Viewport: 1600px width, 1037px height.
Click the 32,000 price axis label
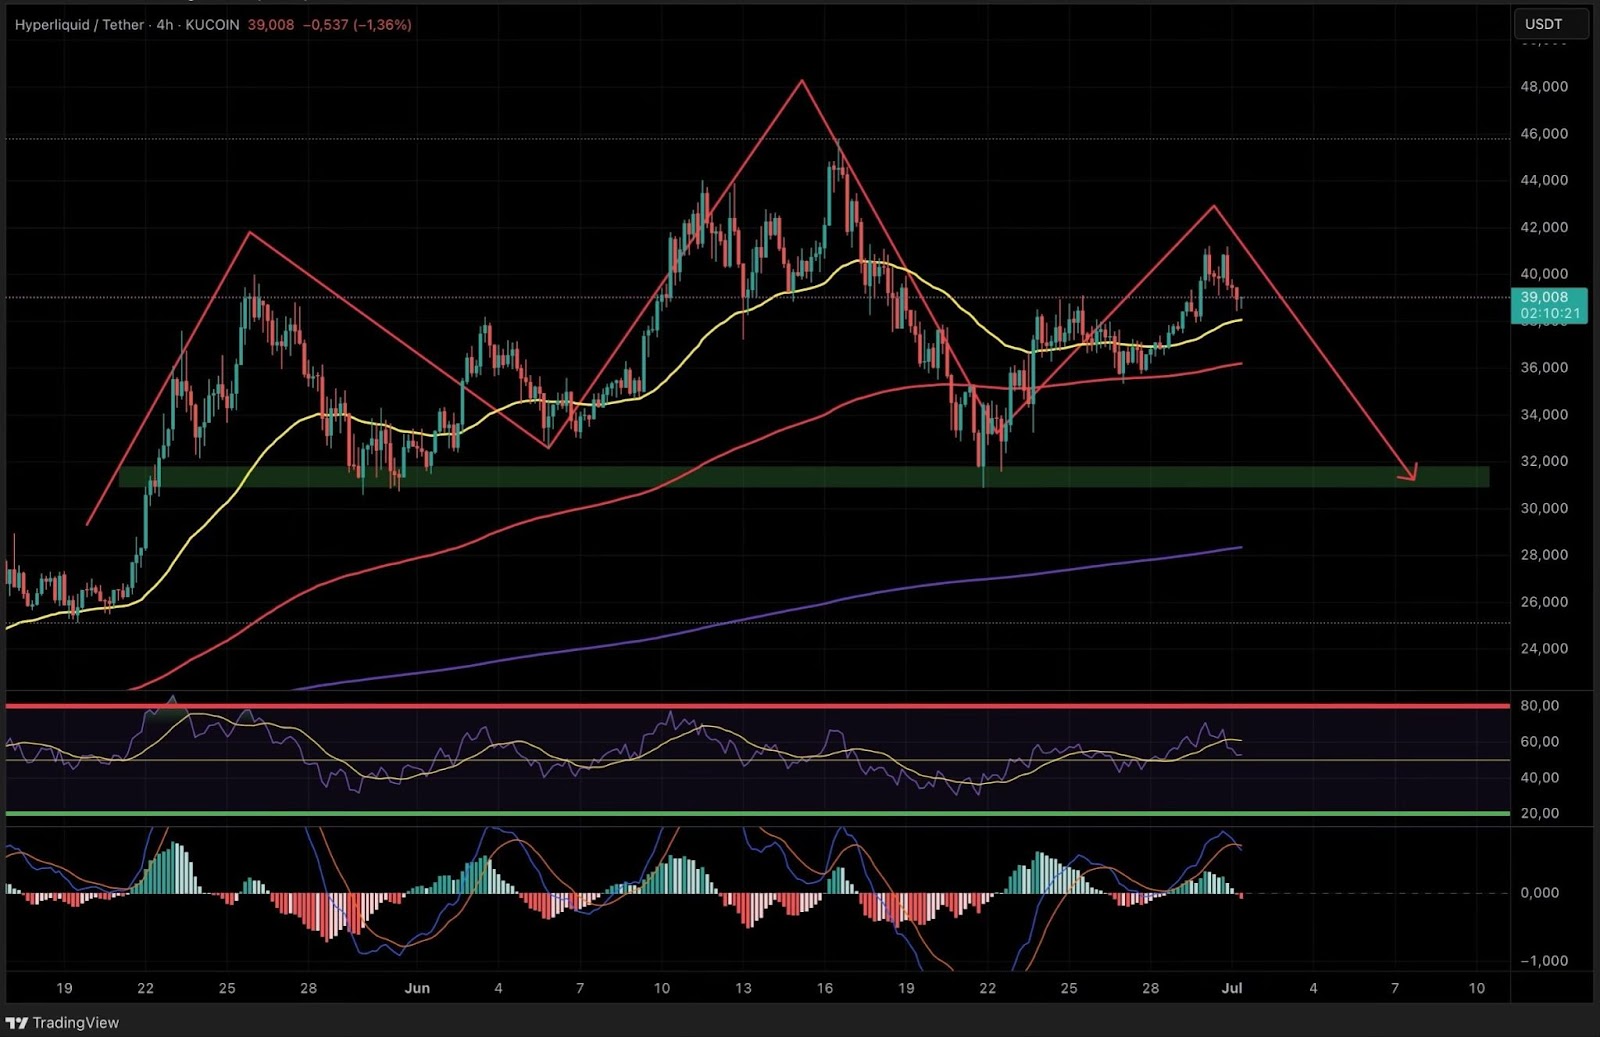1544,461
